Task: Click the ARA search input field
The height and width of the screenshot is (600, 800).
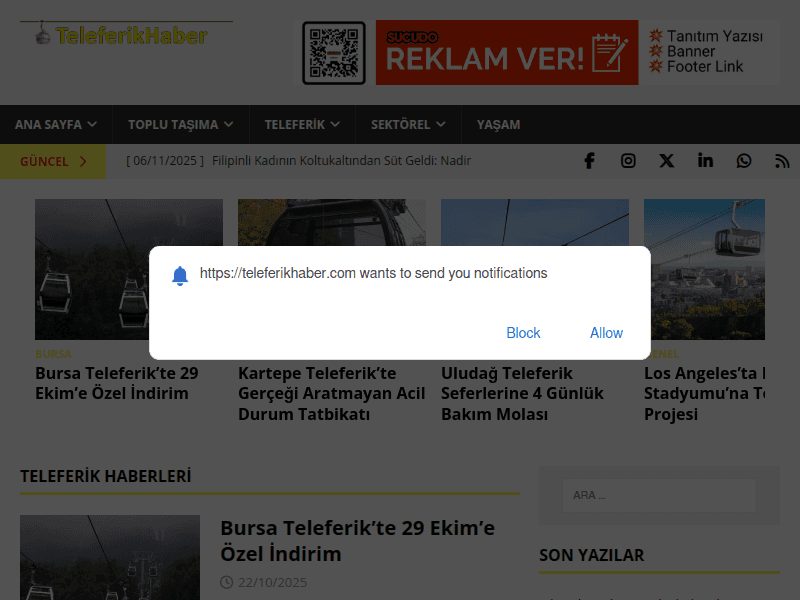Action: click(659, 495)
